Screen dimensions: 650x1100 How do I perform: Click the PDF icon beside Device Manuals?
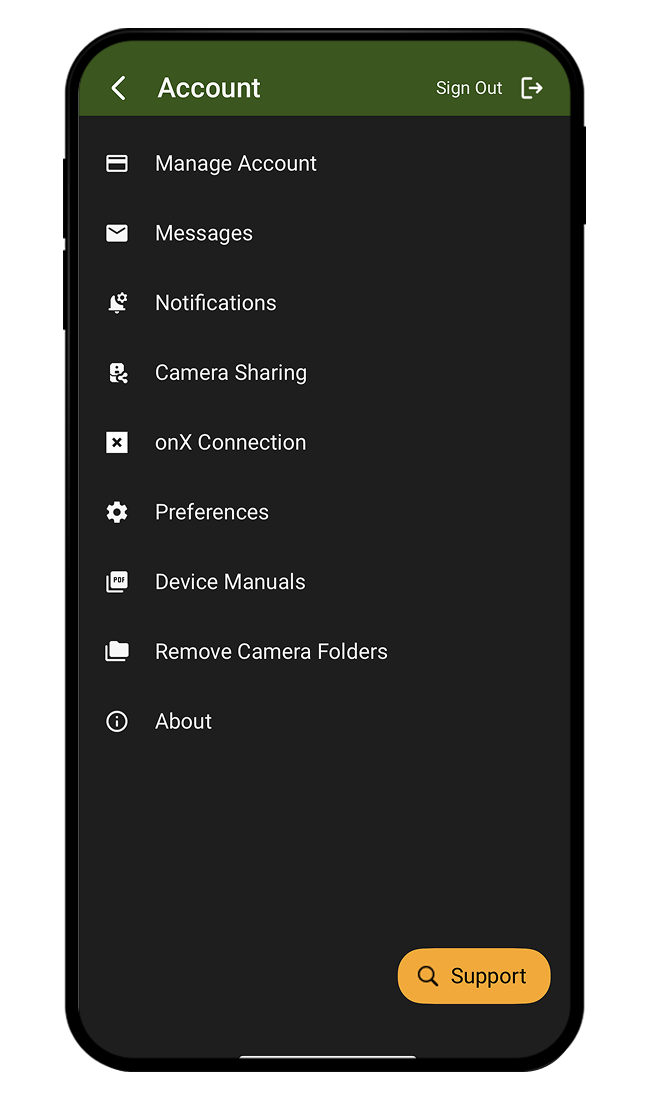pyautogui.click(x=117, y=582)
